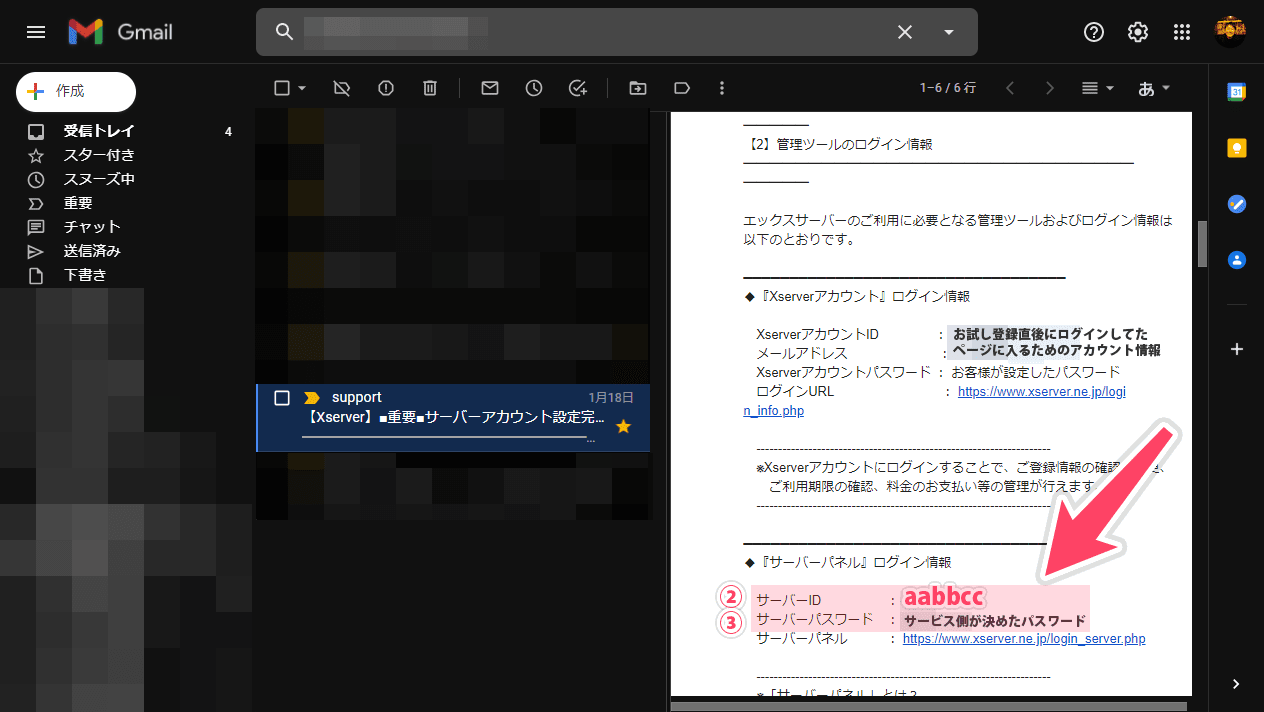
Task: Click the 1–6 / 6 行 count text
Action: click(x=948, y=88)
